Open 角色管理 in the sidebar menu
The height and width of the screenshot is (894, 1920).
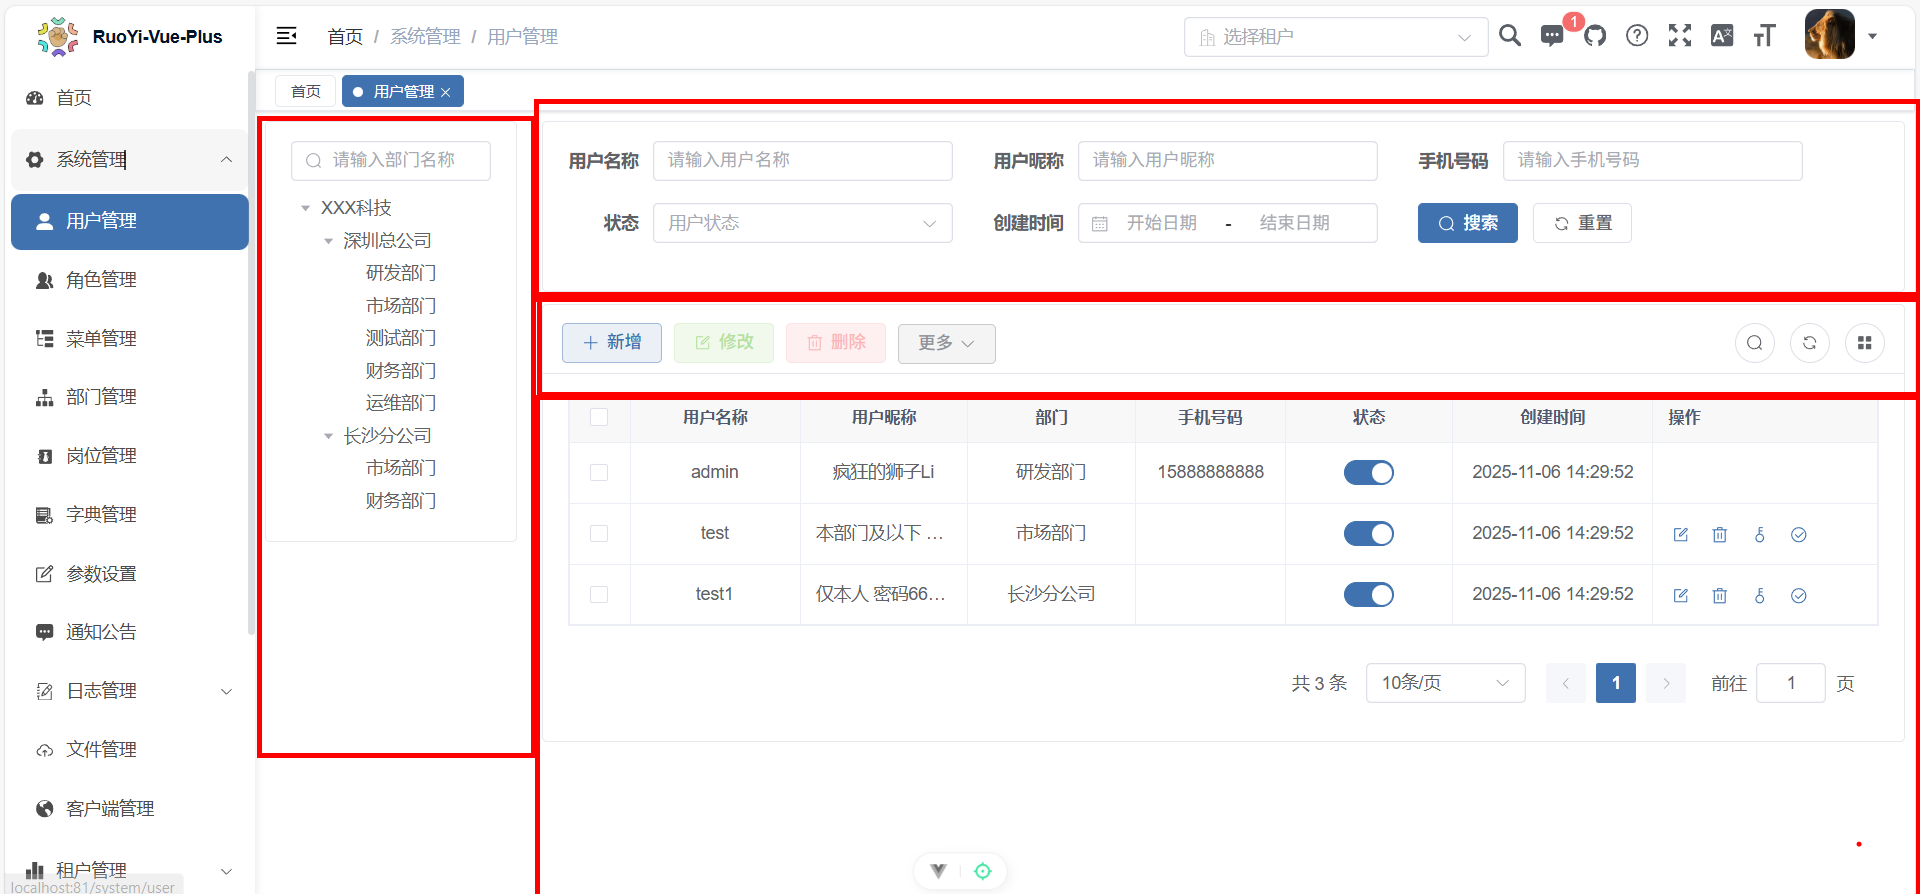tap(101, 280)
